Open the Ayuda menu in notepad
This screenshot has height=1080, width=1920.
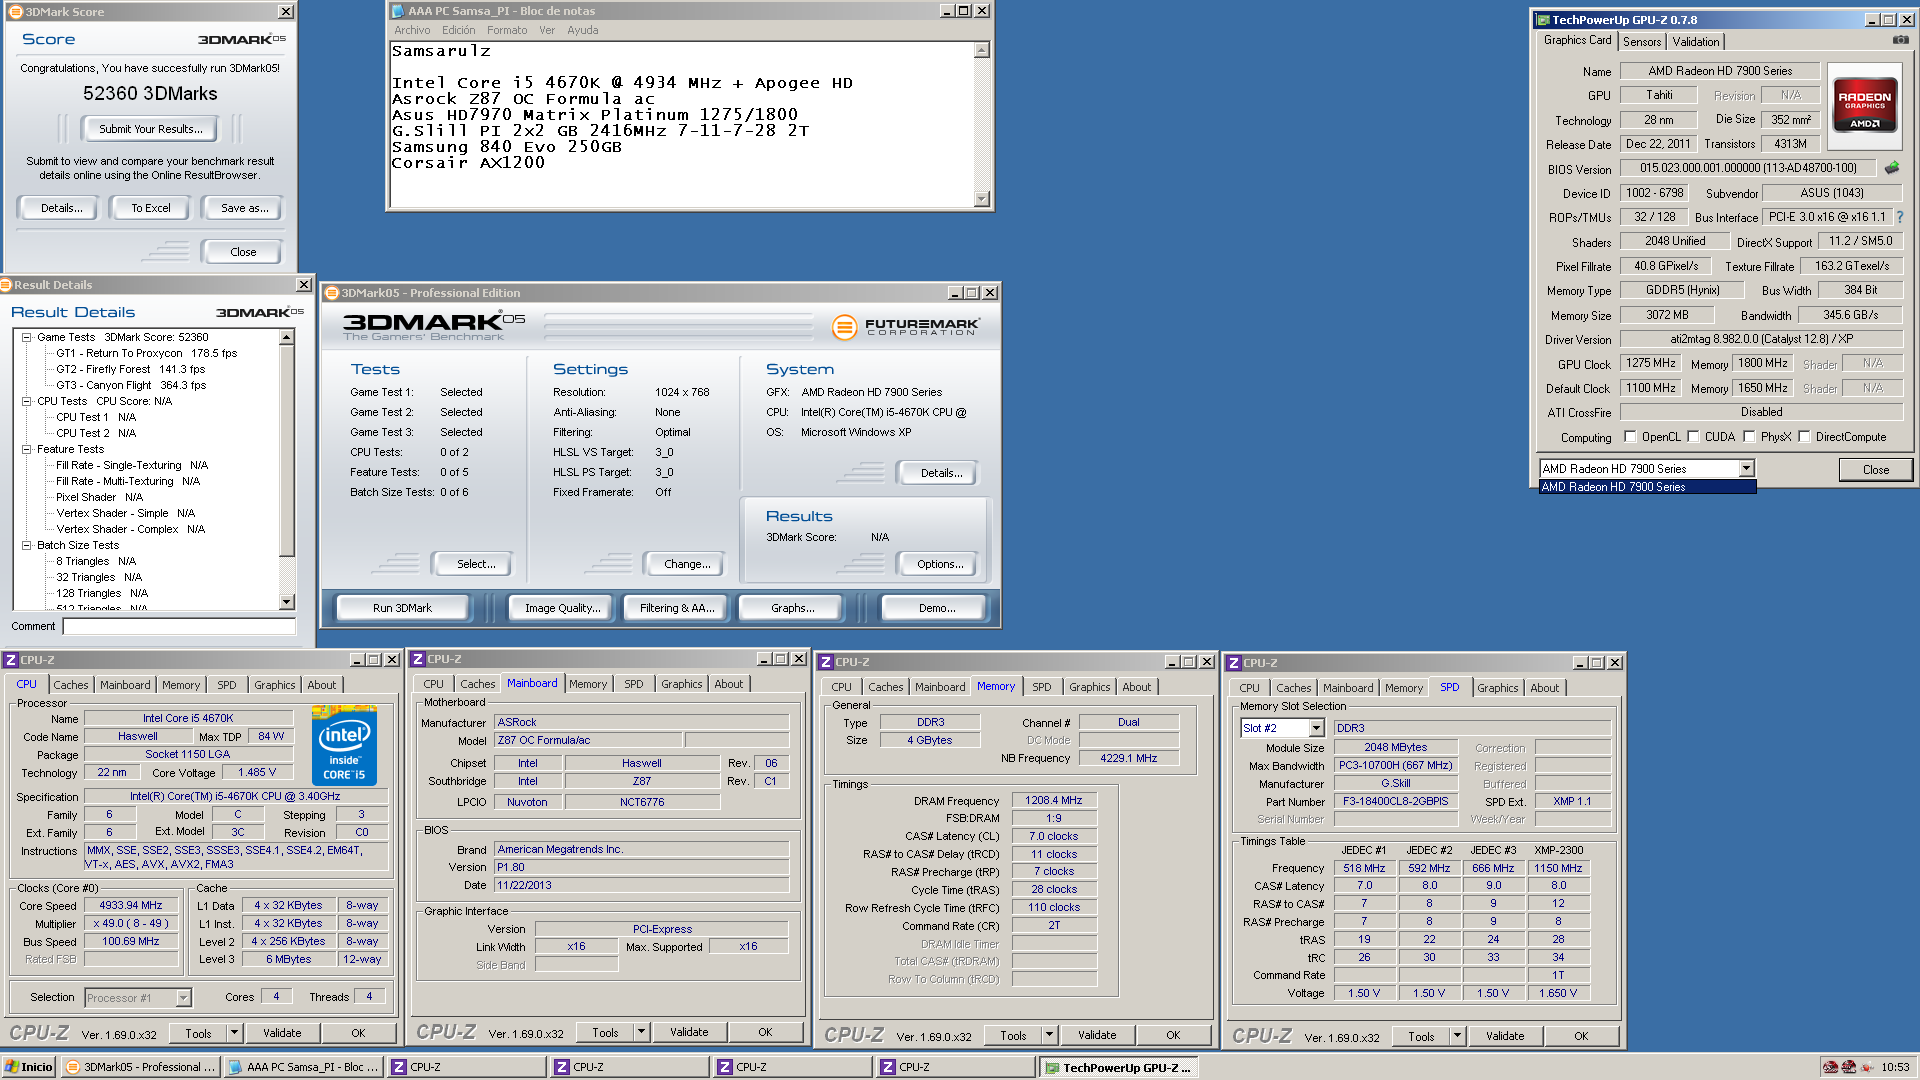[583, 30]
